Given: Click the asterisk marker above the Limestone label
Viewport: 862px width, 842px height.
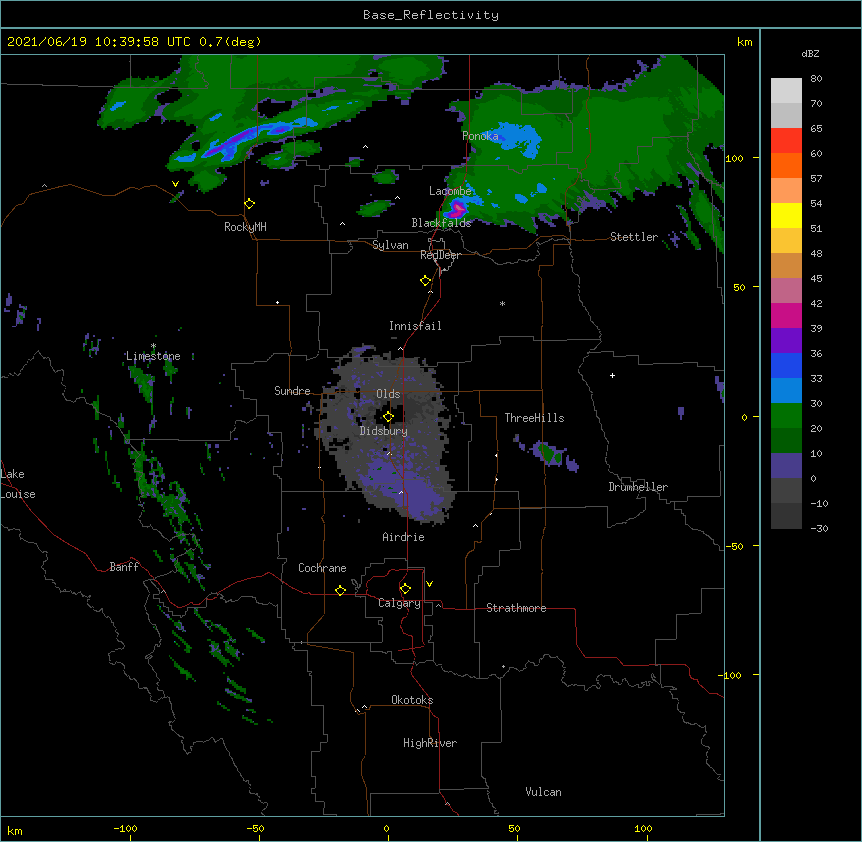Looking at the screenshot, I should coord(153,346).
